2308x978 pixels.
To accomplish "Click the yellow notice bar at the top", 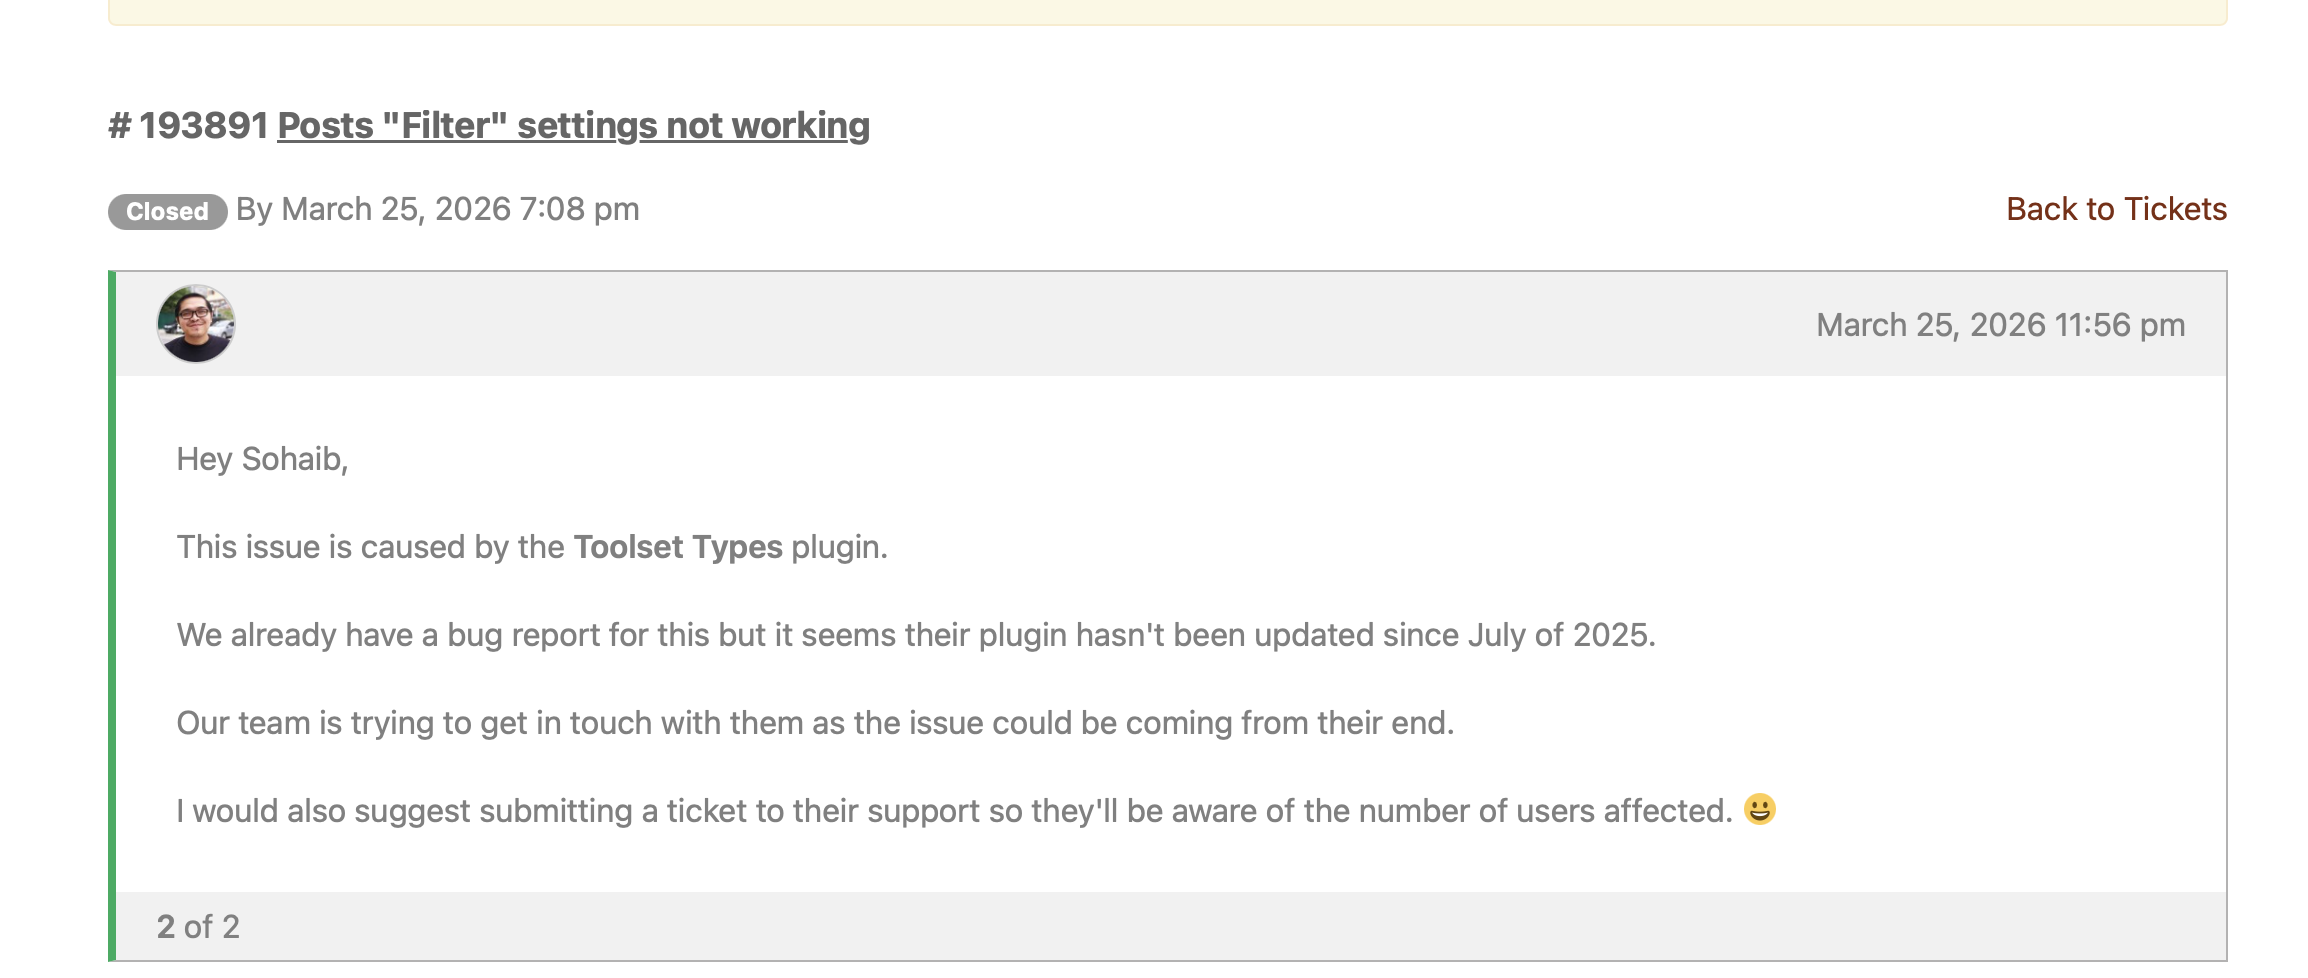I will tap(1167, 12).
